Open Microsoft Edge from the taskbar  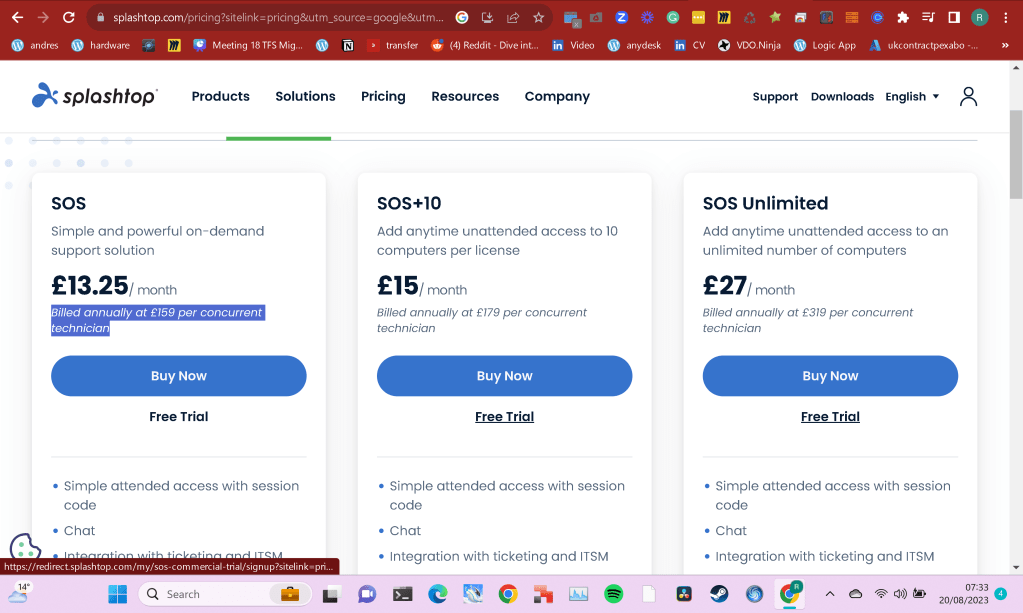(x=438, y=593)
